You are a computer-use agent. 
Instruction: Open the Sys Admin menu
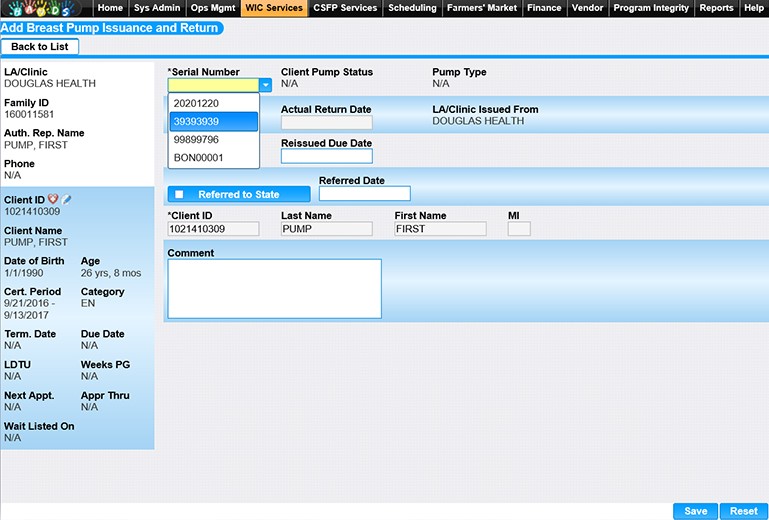tap(157, 8)
